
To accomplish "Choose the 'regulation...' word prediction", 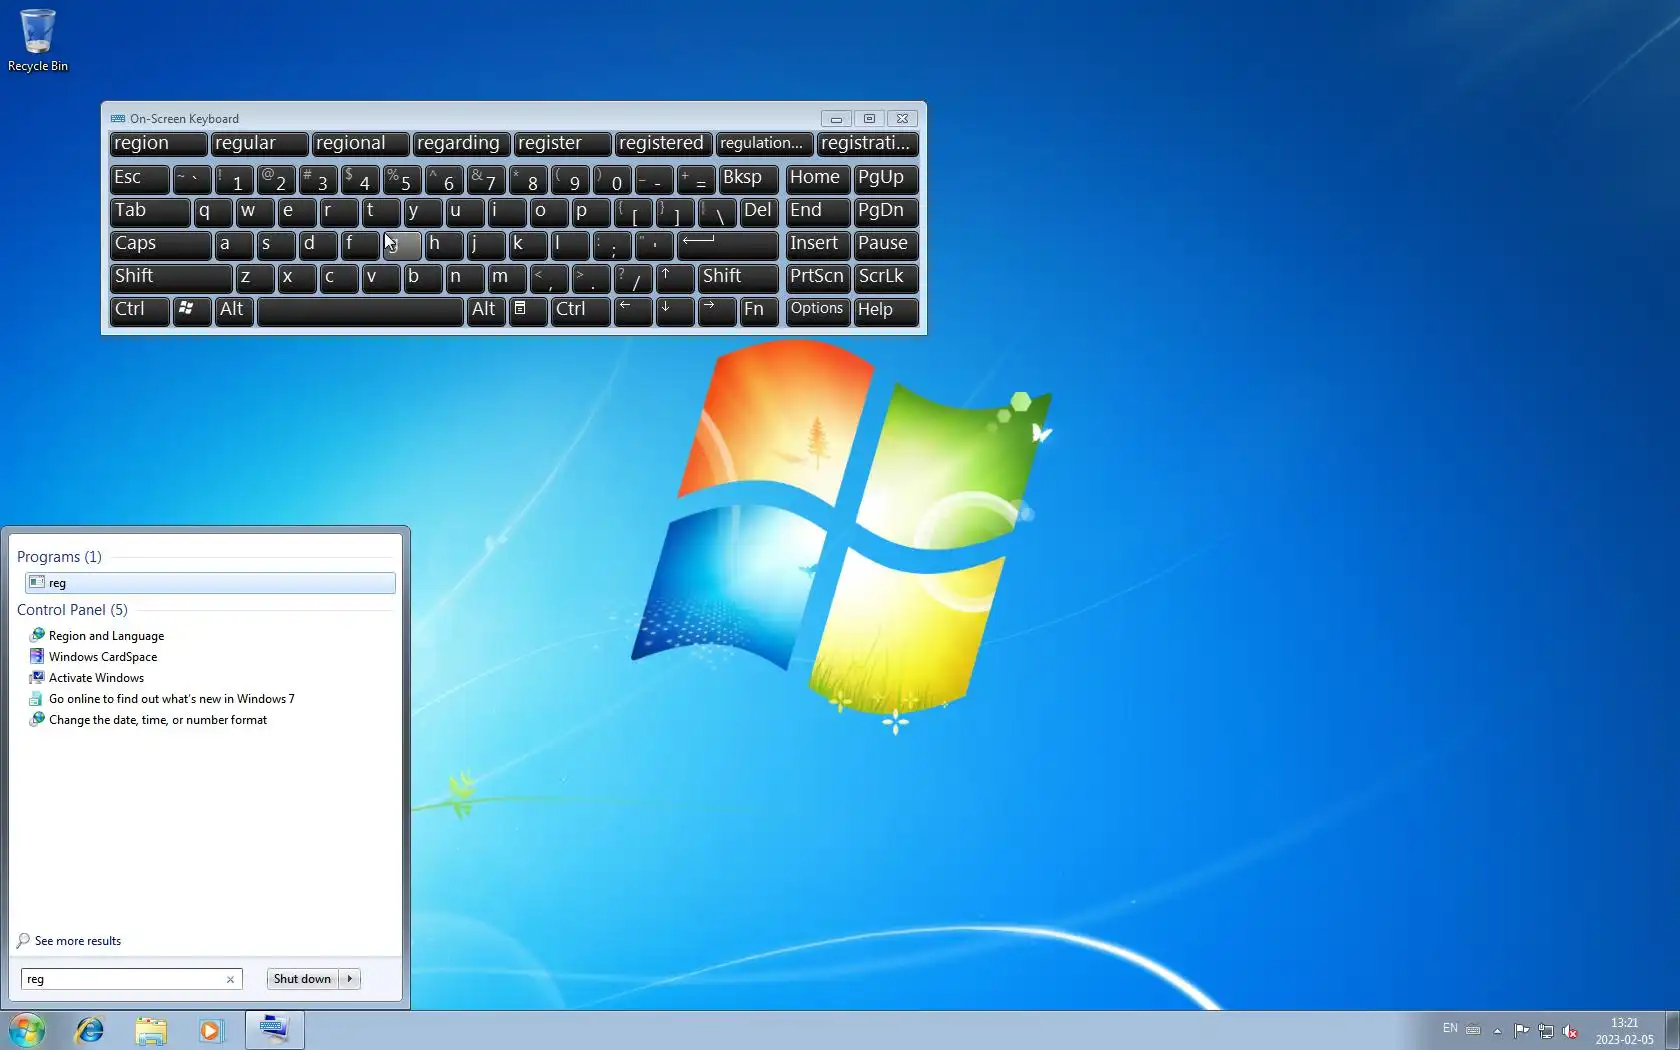I will click(764, 144).
